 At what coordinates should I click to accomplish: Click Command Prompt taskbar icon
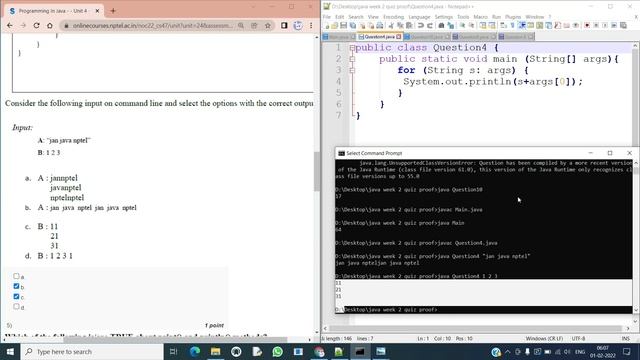360,351
